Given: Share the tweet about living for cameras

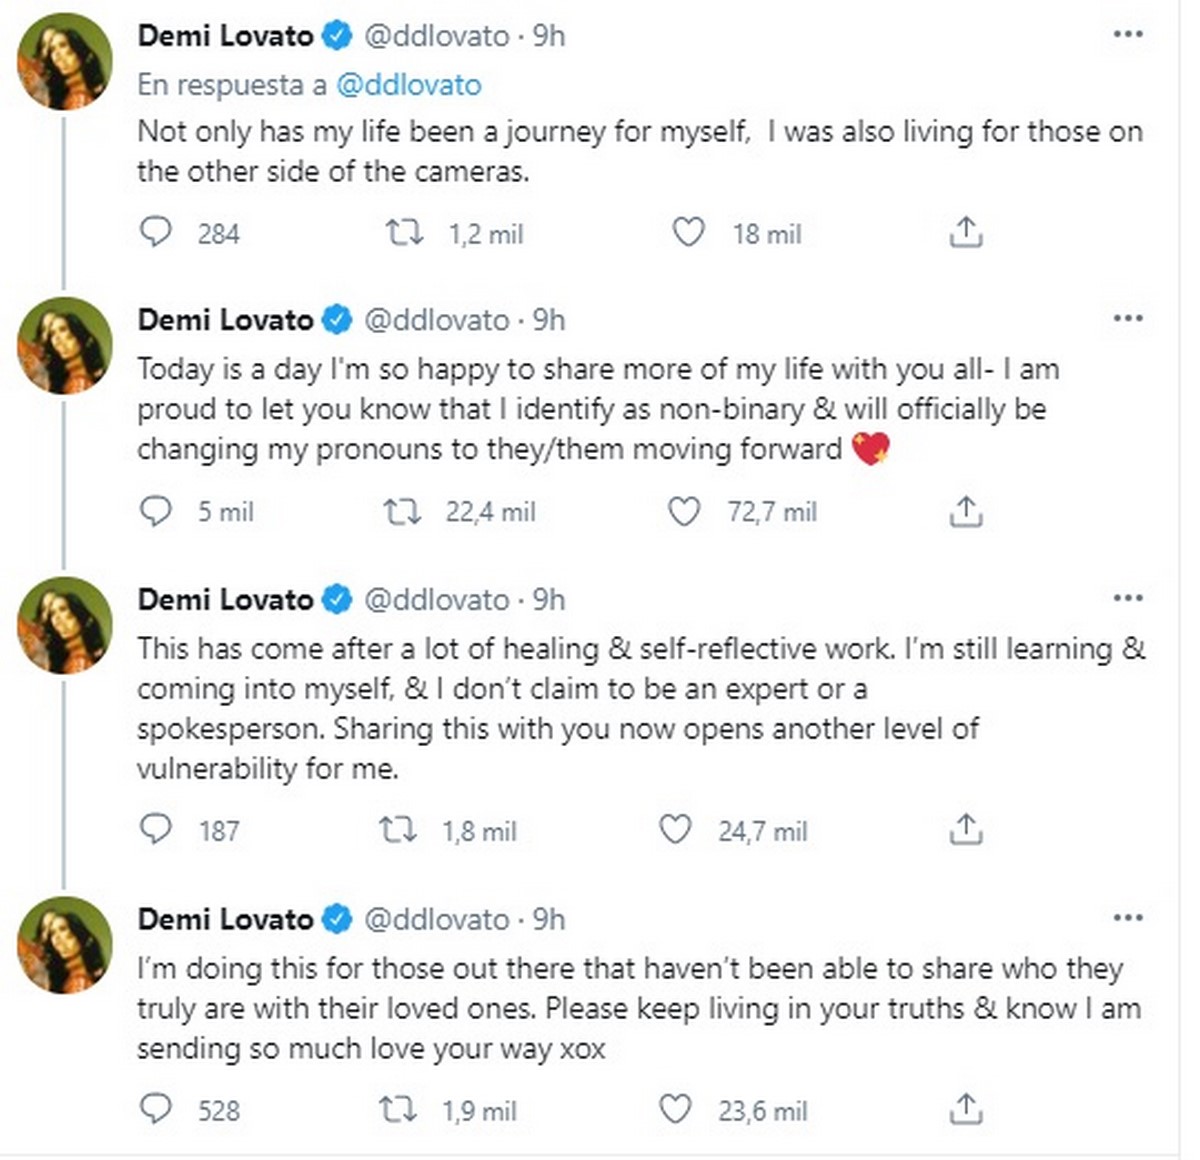Looking at the screenshot, I should click(x=965, y=233).
